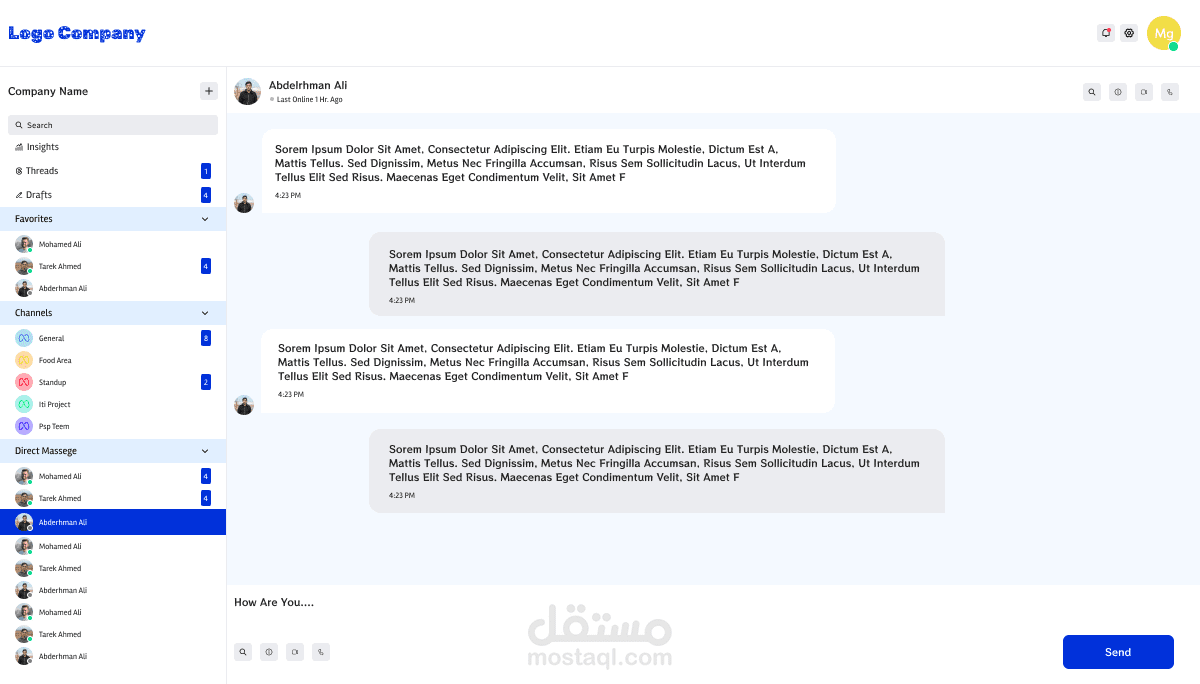This screenshot has width=1200, height=684.
Task: Click the search icon below message input
Action: 243,652
